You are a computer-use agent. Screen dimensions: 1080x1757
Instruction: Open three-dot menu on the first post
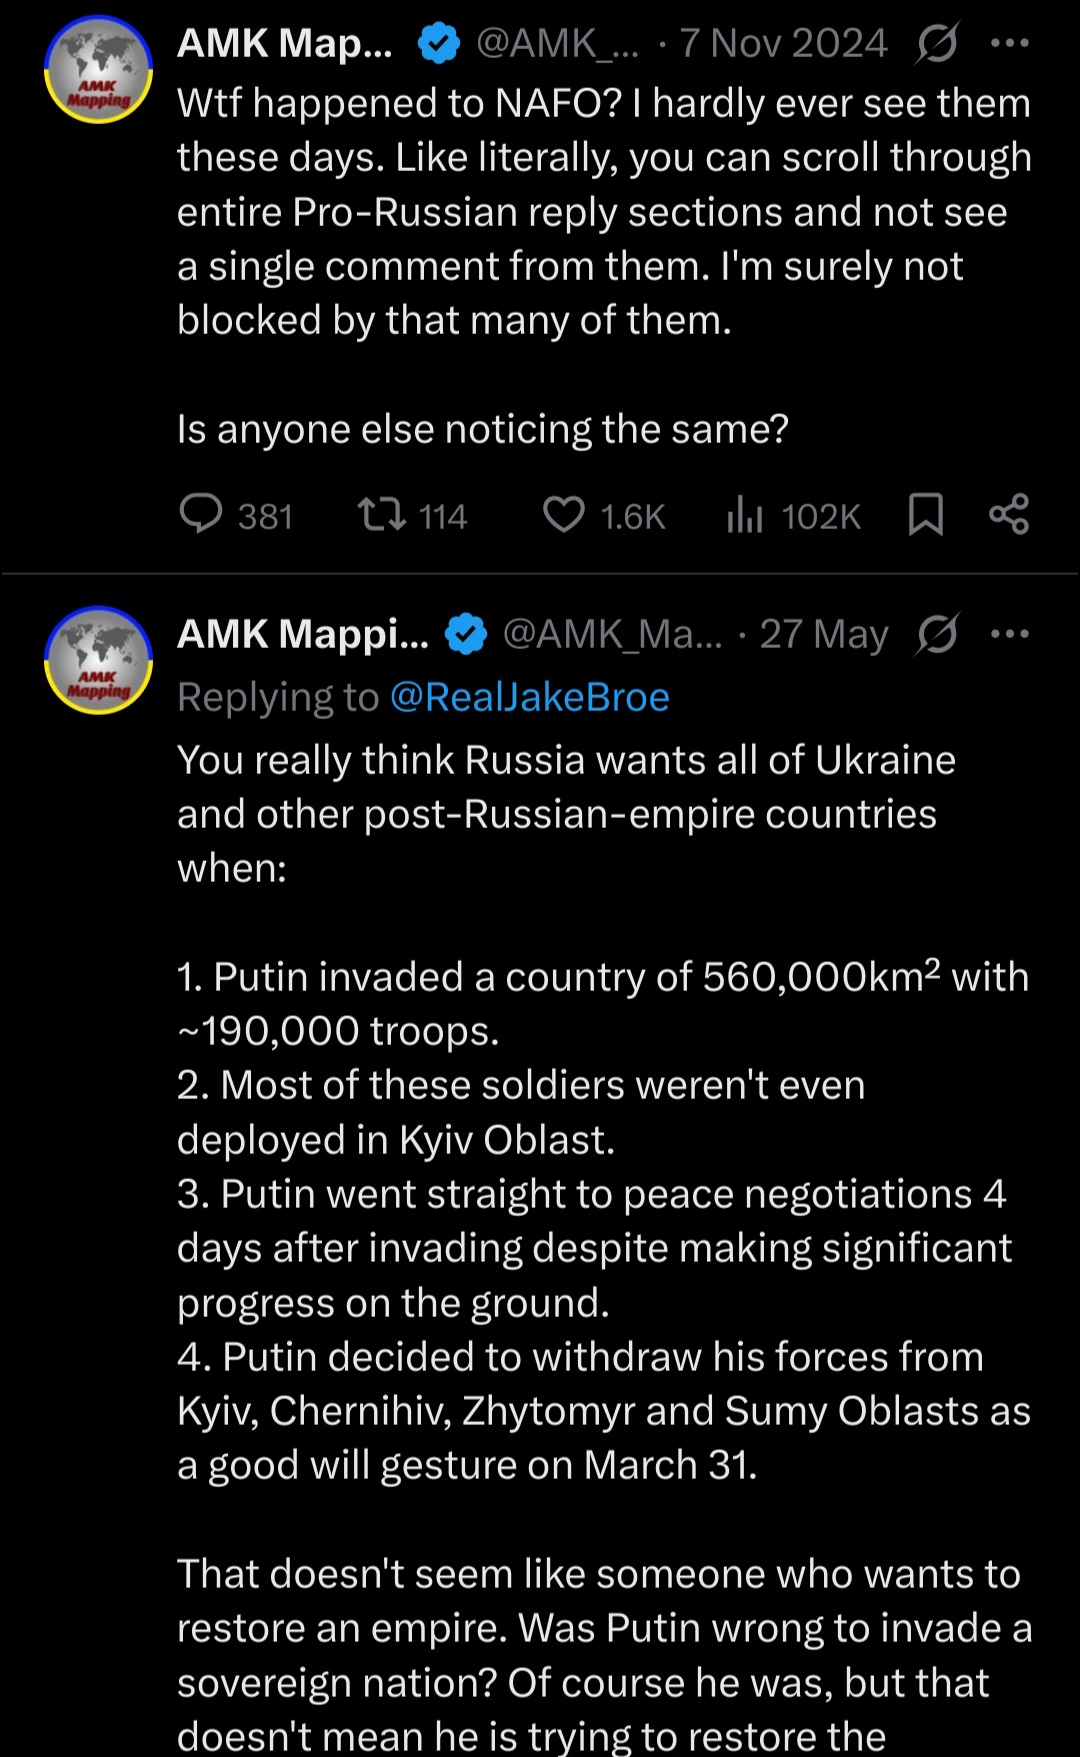(x=1009, y=43)
